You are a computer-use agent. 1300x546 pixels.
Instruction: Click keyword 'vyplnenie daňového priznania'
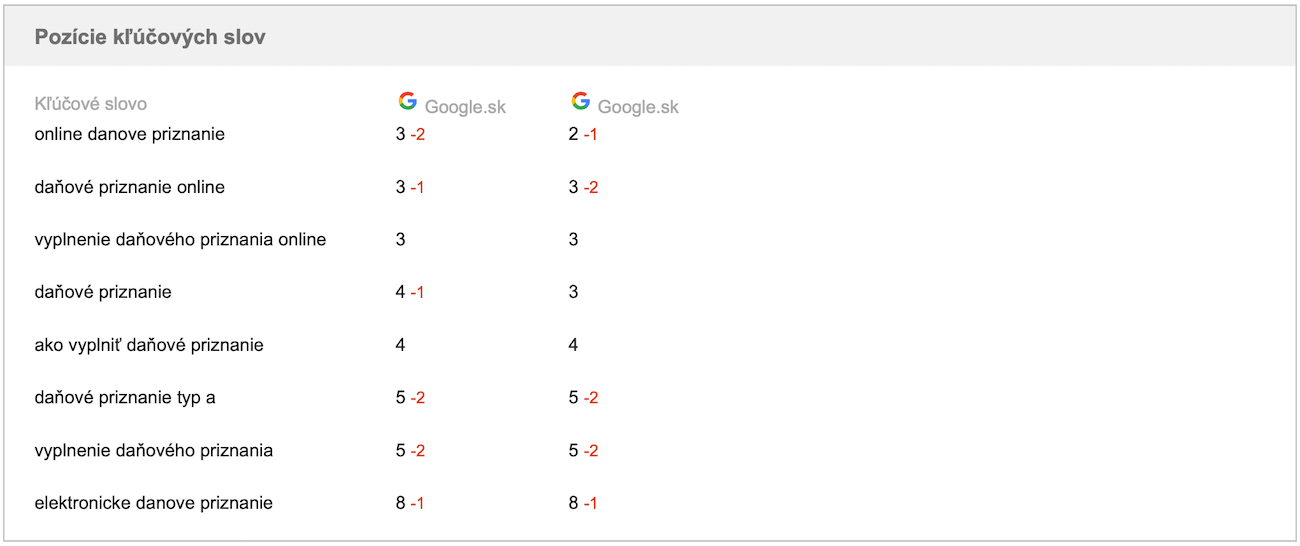[x=154, y=450]
